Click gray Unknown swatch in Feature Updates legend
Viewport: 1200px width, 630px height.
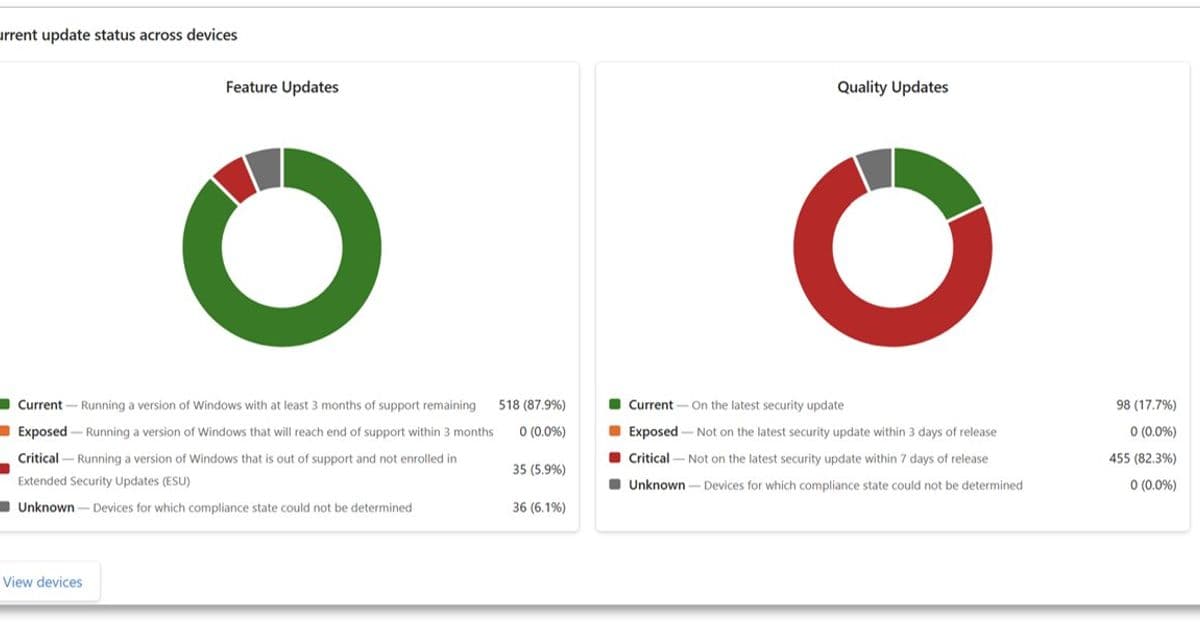click(5, 508)
